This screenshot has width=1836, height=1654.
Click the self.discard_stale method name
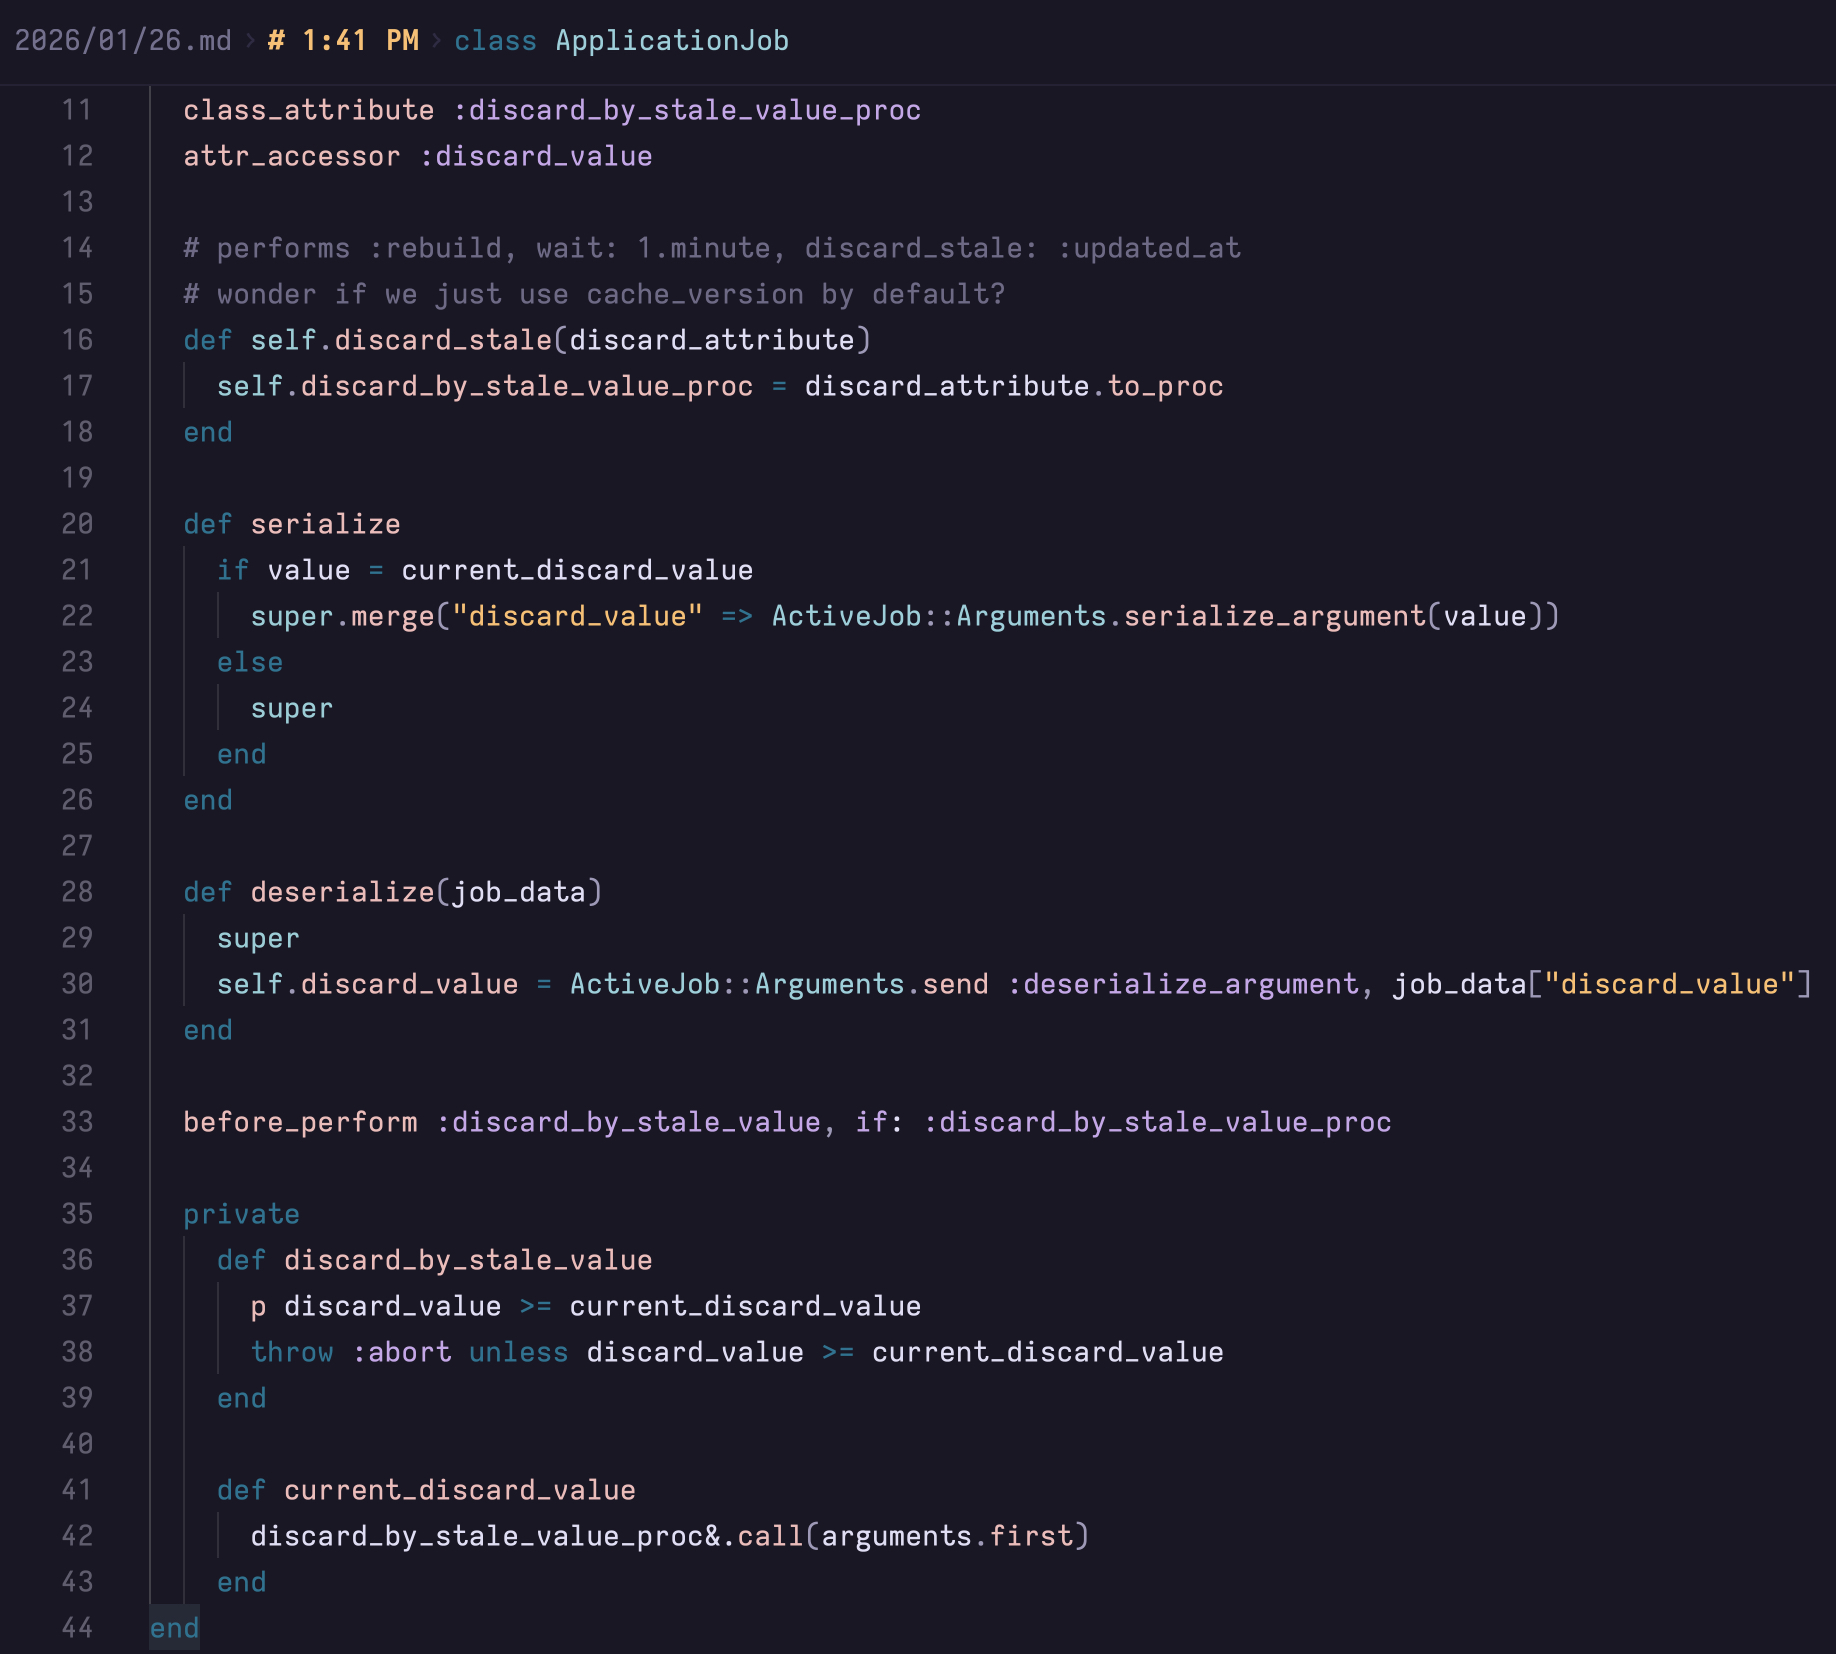(x=401, y=341)
